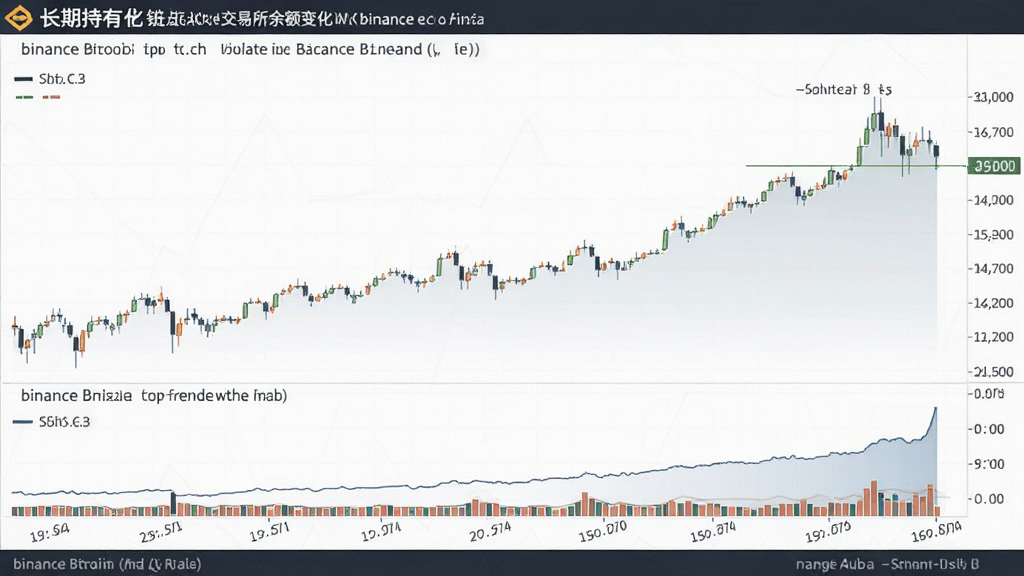Click the 14,700 label on the price axis
This screenshot has width=1024, height=576.
click(993, 268)
